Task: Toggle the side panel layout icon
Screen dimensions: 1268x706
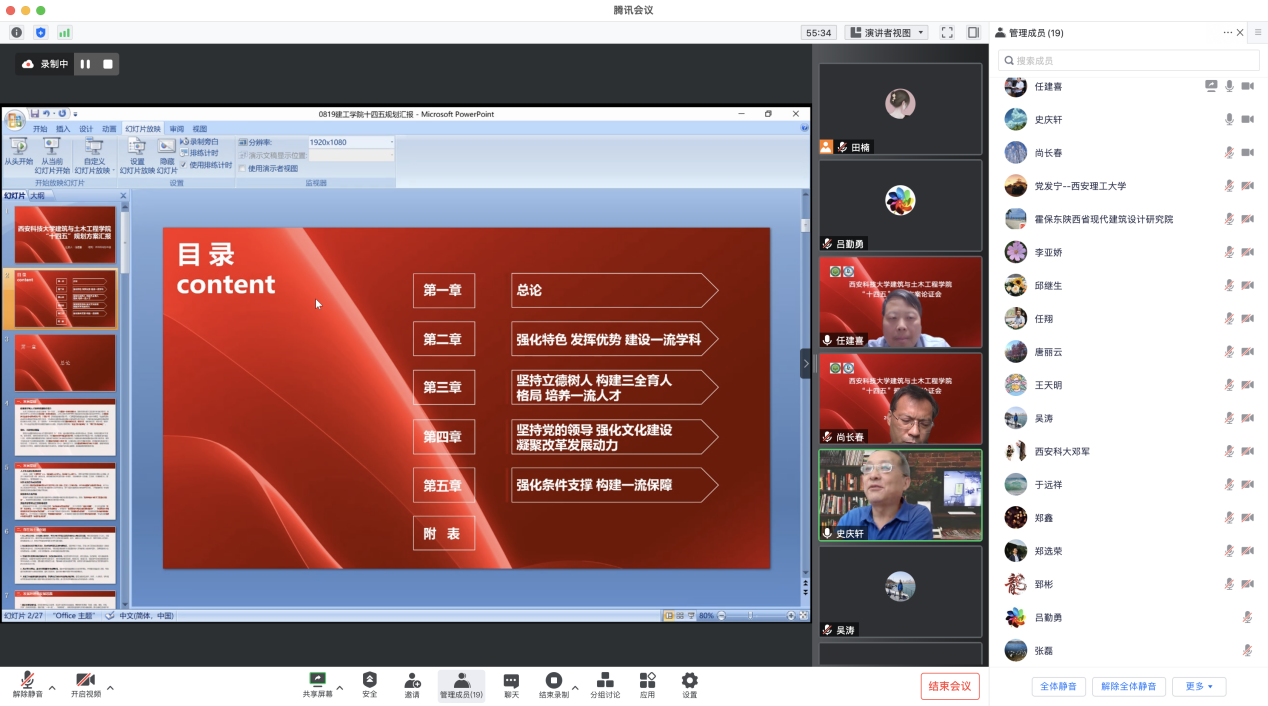Action: point(973,33)
